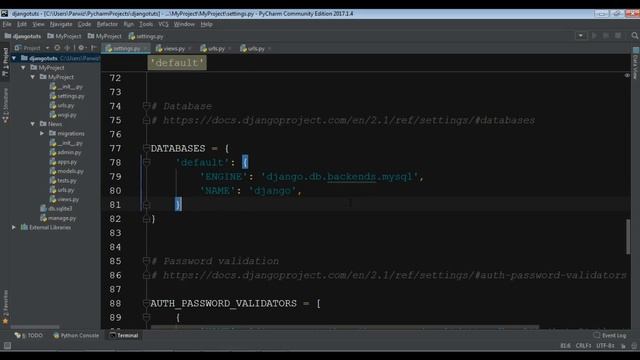Click the Project panel horizontal scrollbar
The height and width of the screenshot is (360, 640).
[35, 327]
